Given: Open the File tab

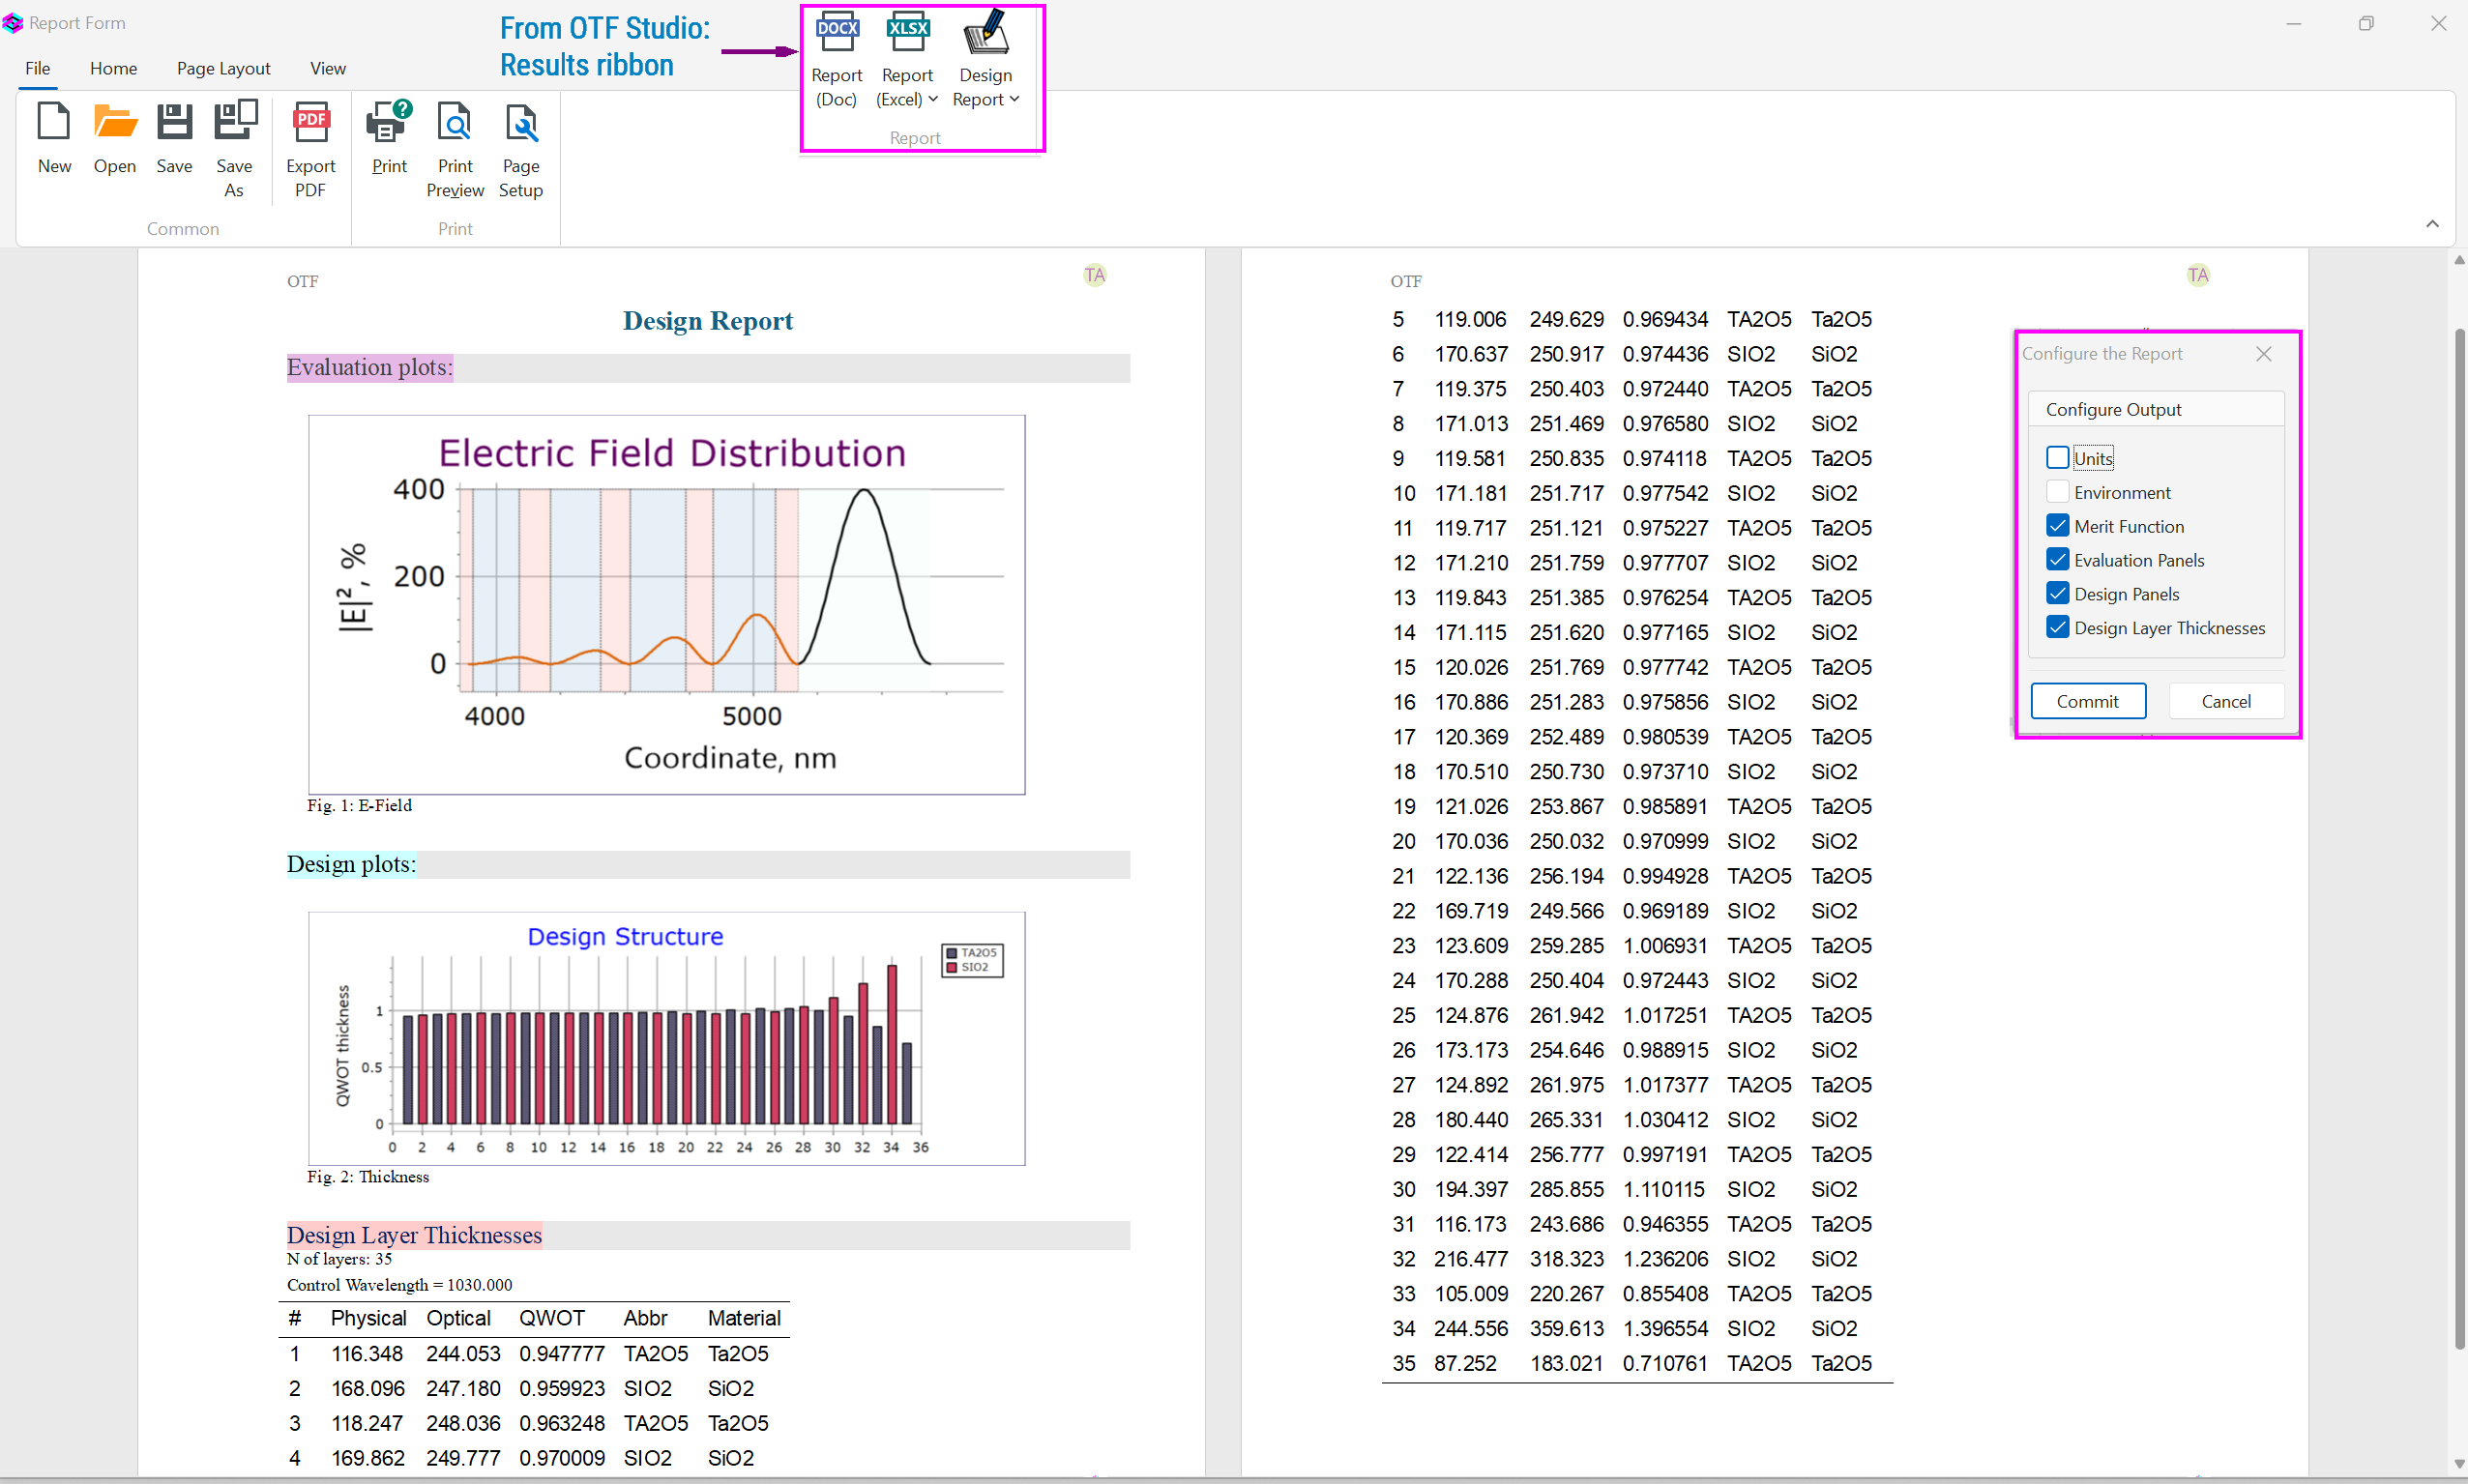Looking at the screenshot, I should click(38, 68).
